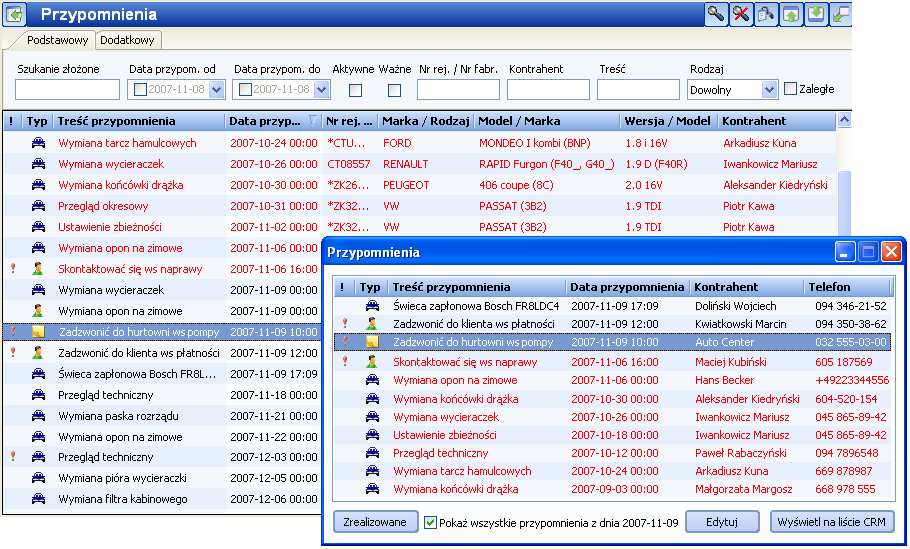Click the Kontrahent filter input field
The width and height of the screenshot is (910, 549).
tap(548, 90)
